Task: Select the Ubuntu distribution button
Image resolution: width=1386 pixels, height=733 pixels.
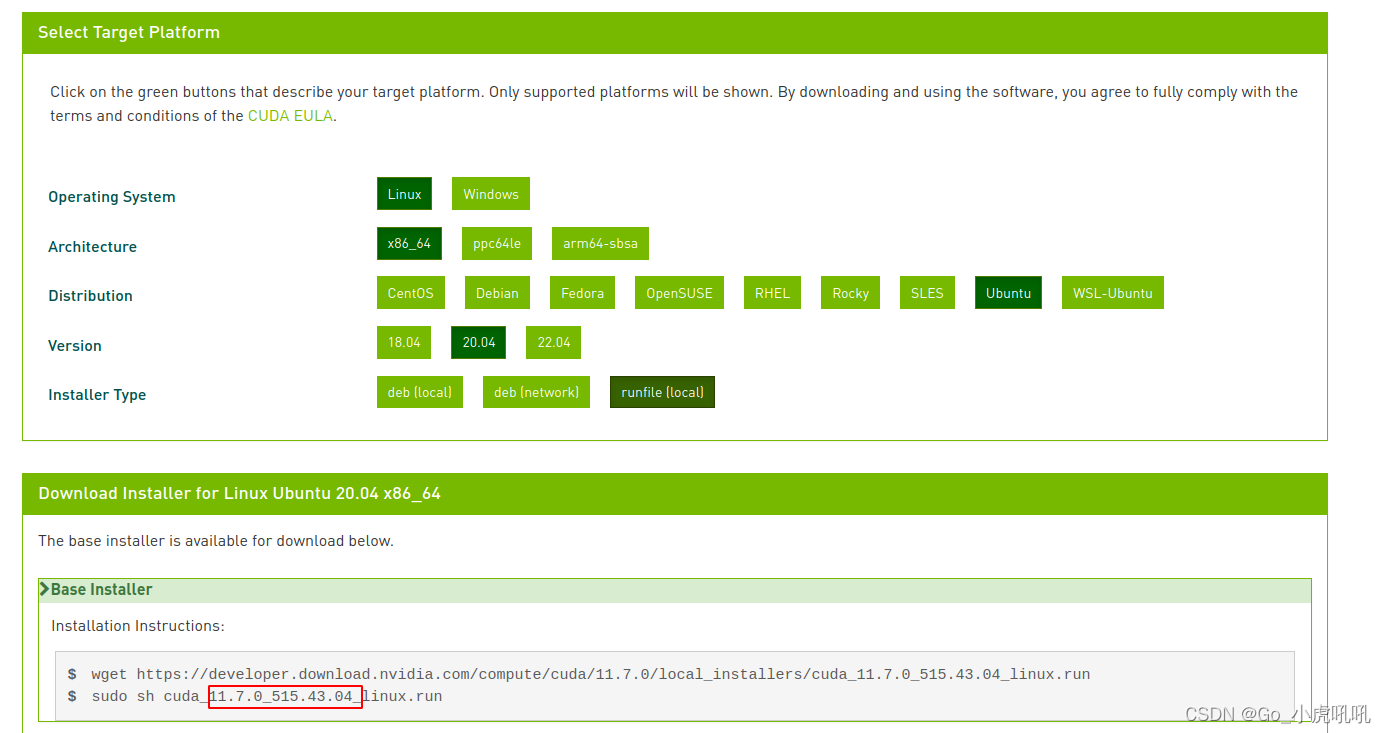Action: tap(1008, 293)
